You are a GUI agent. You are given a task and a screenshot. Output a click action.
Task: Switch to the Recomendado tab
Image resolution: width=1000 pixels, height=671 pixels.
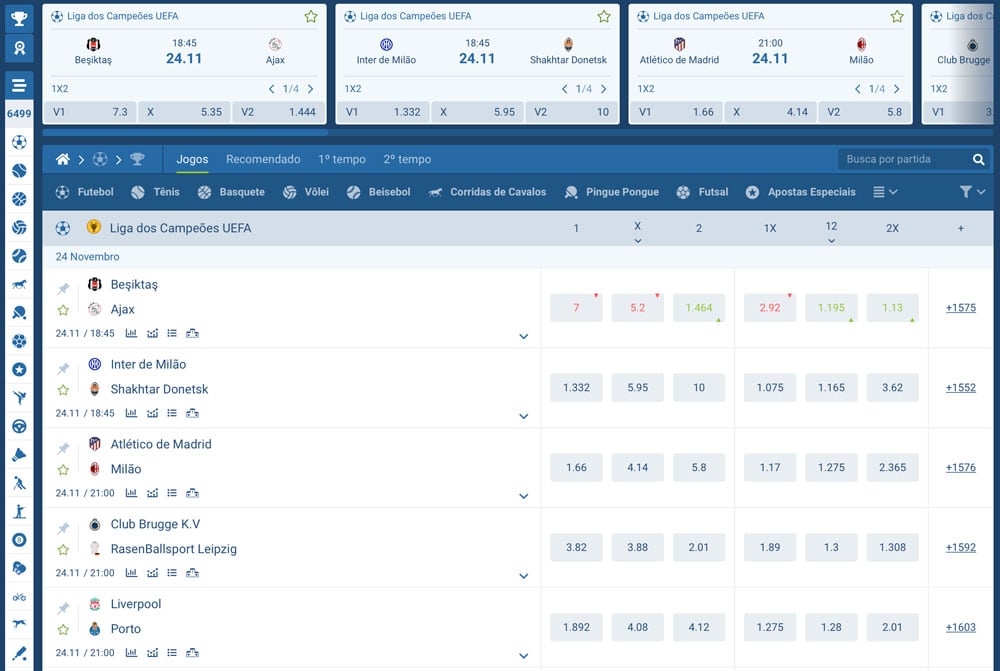263,159
